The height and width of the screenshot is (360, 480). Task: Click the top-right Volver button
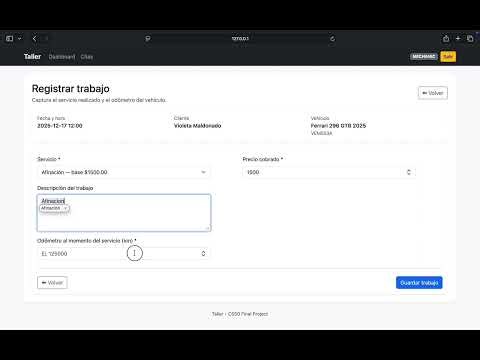pos(433,93)
